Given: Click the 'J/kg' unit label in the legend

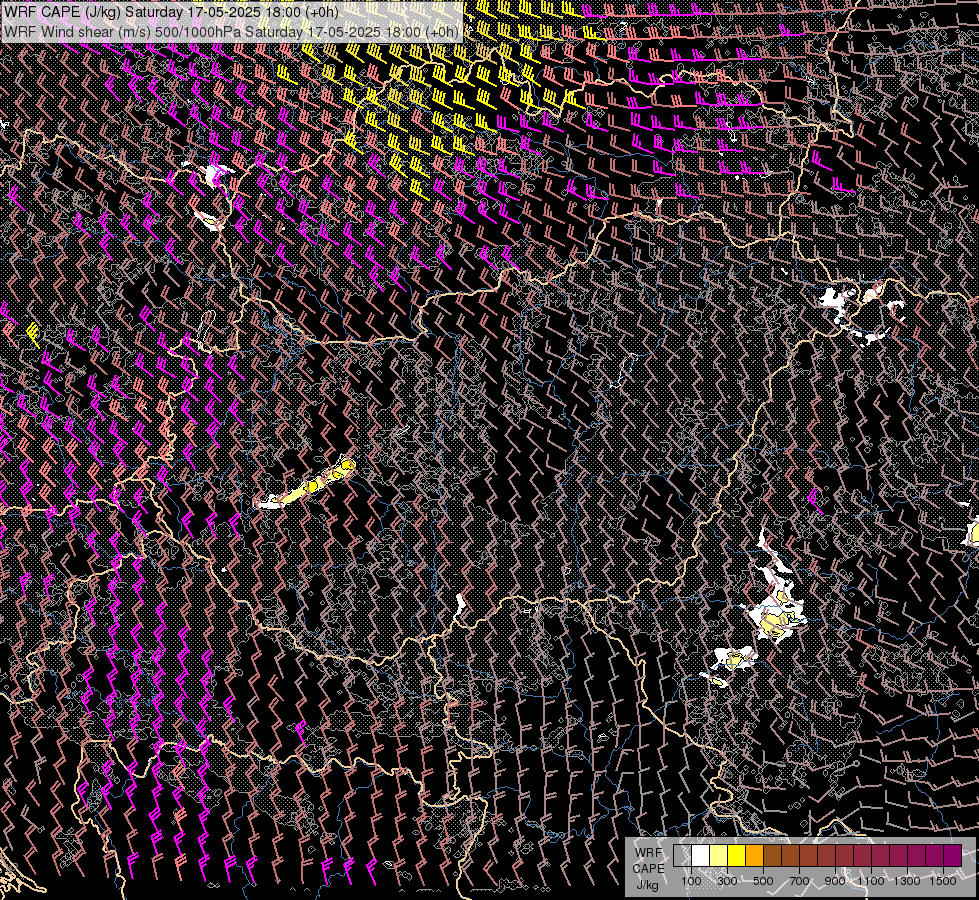Looking at the screenshot, I should 647,884.
